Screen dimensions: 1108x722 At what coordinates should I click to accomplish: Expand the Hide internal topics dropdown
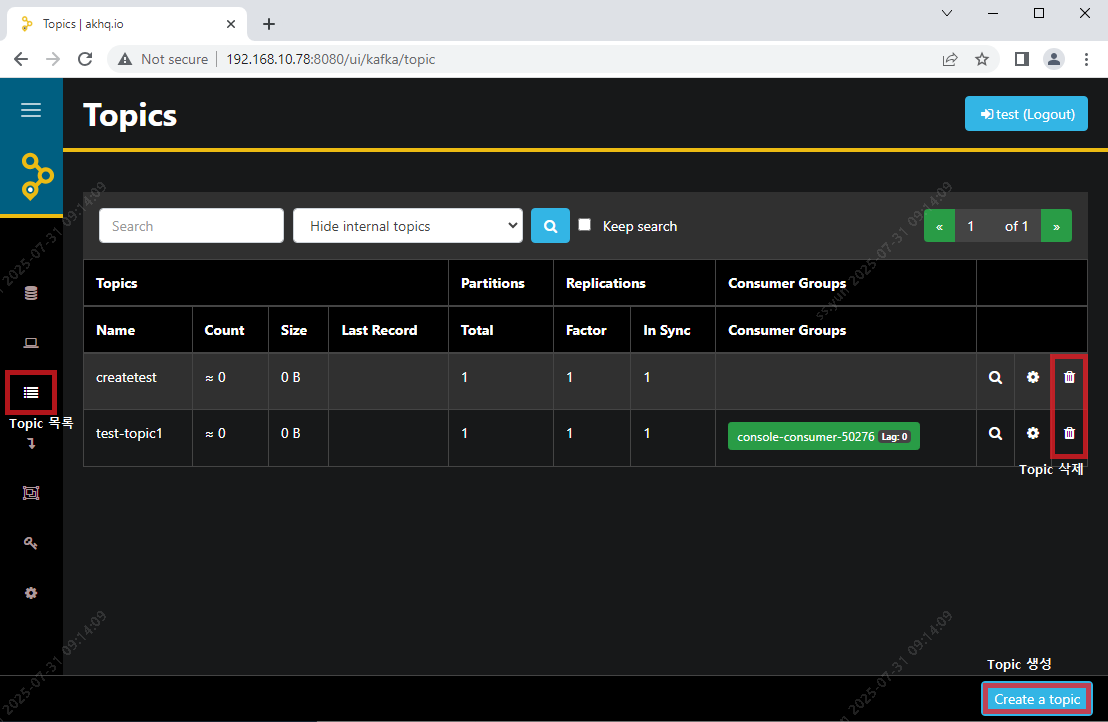(407, 226)
